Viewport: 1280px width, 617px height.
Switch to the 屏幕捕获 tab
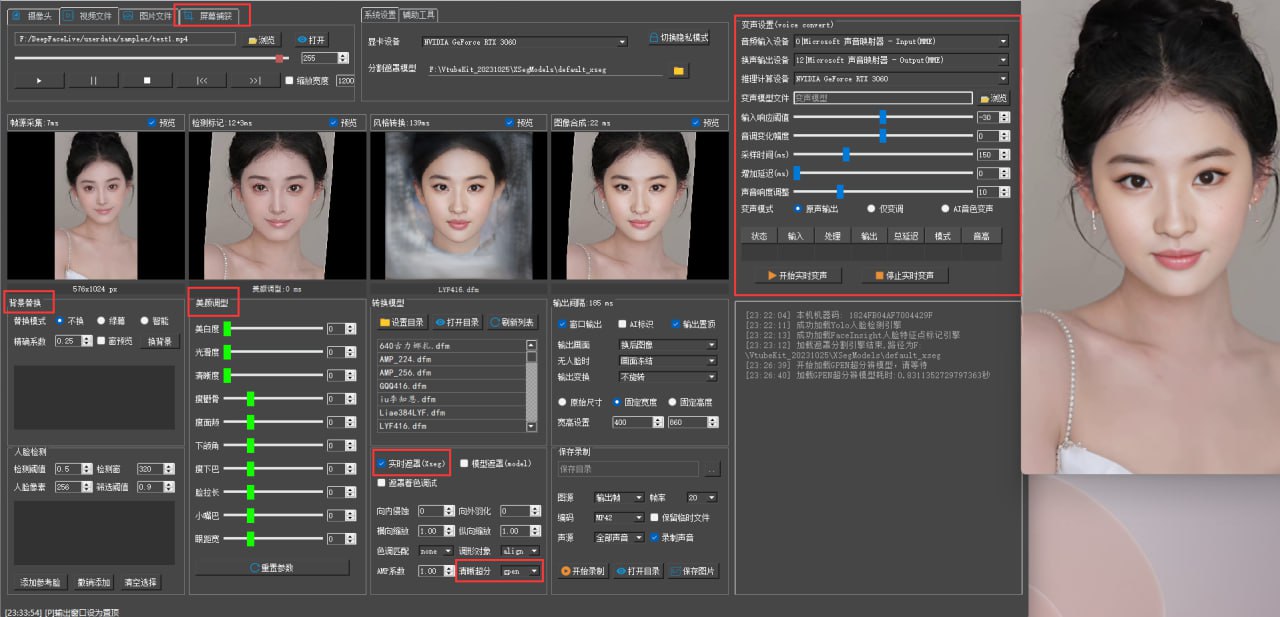point(208,16)
